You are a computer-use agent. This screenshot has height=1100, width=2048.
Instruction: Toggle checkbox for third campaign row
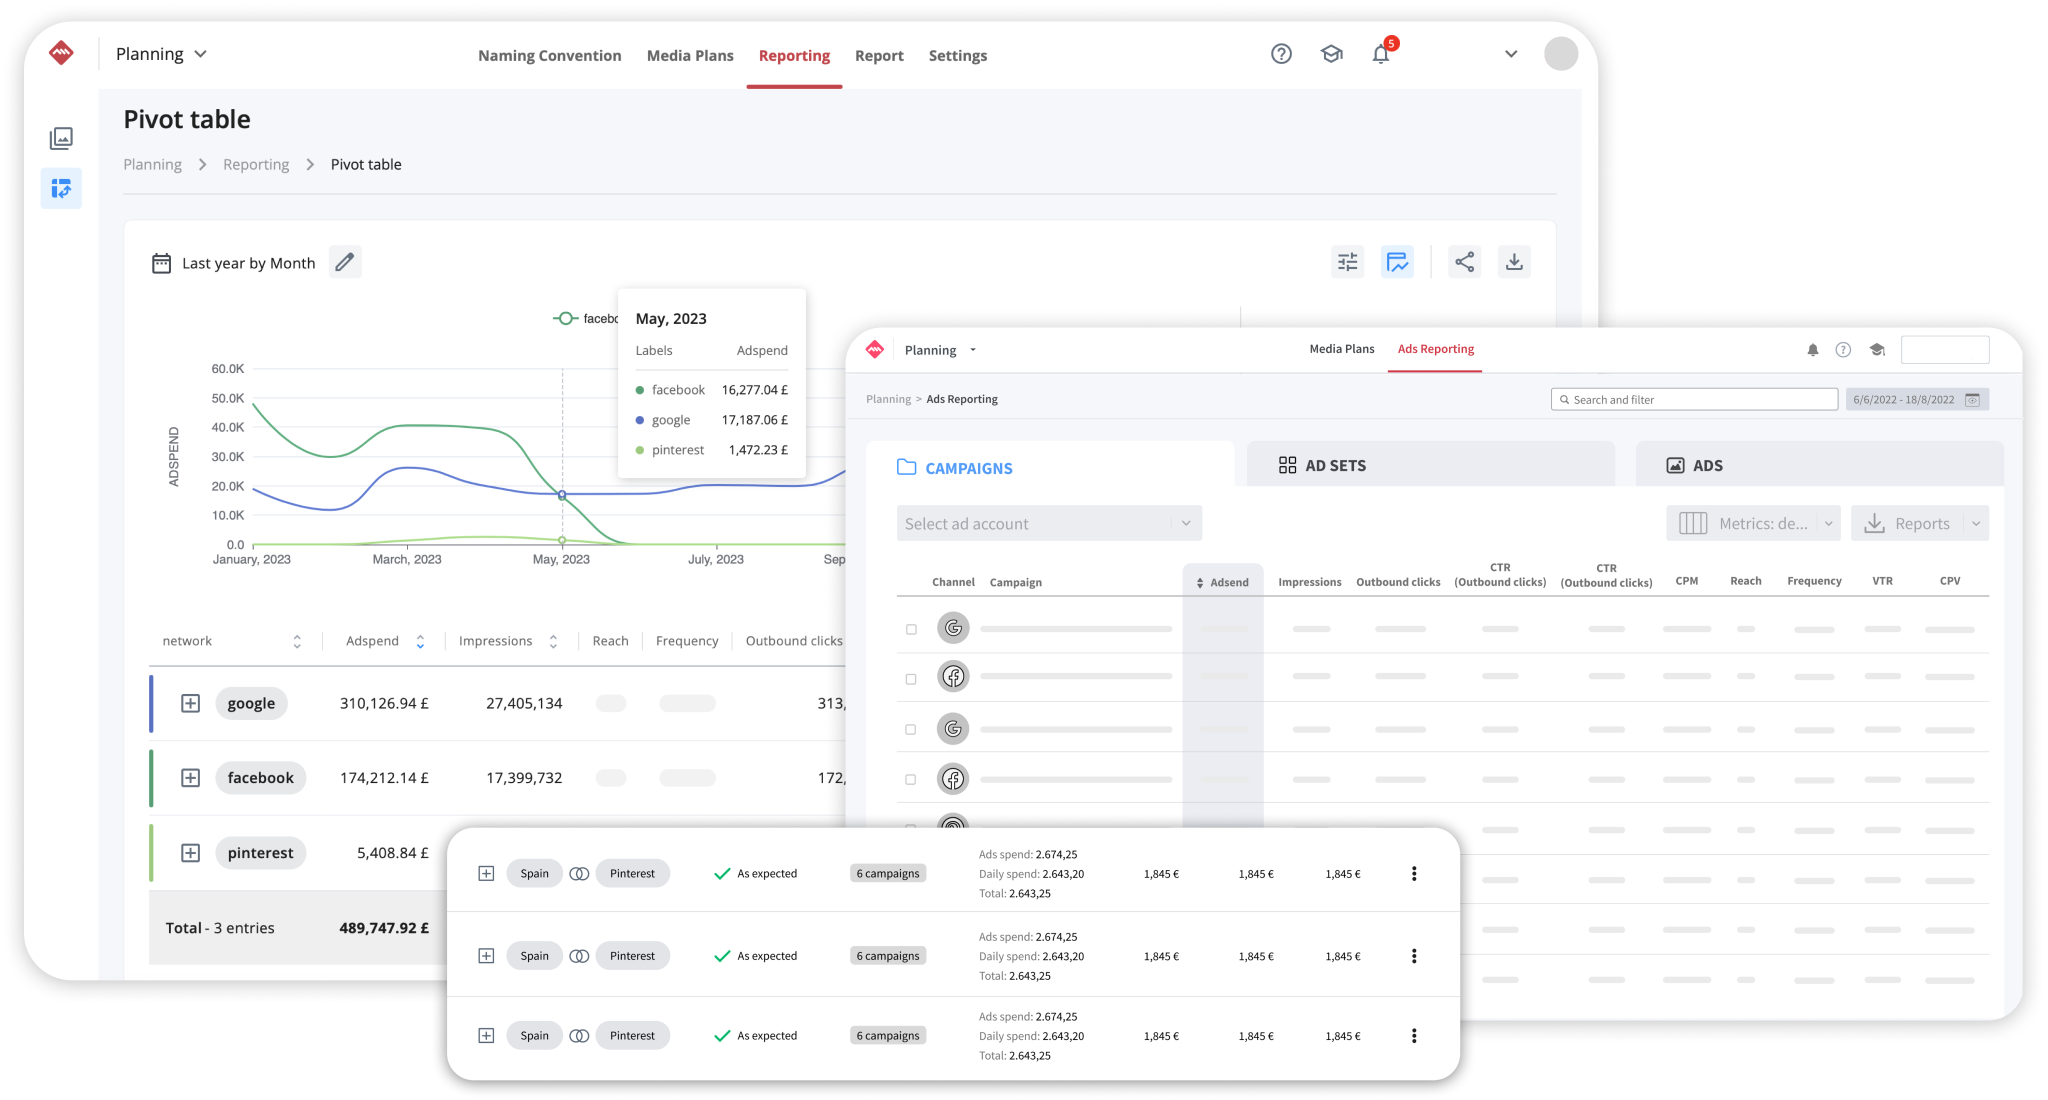click(909, 727)
